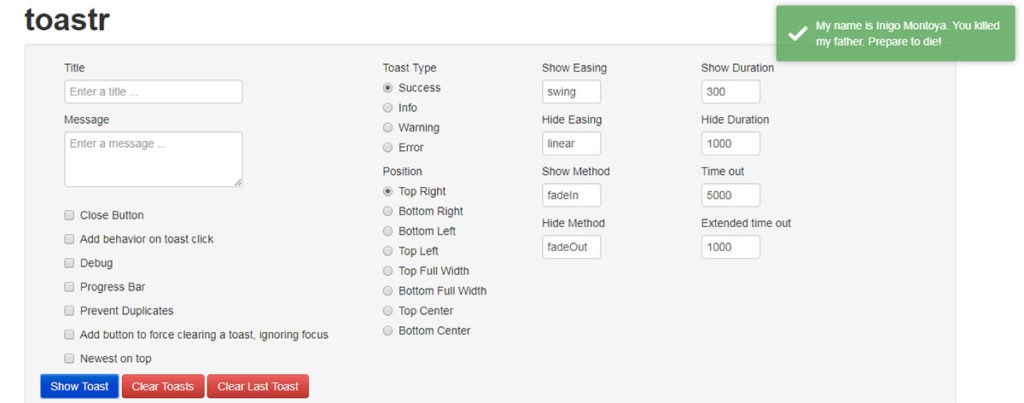Select the Warning toast type

pos(388,128)
